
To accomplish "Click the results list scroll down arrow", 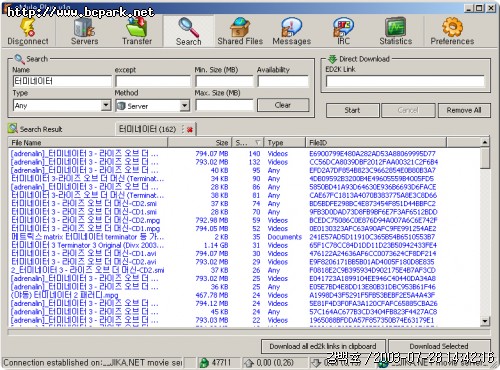I will 485,321.
